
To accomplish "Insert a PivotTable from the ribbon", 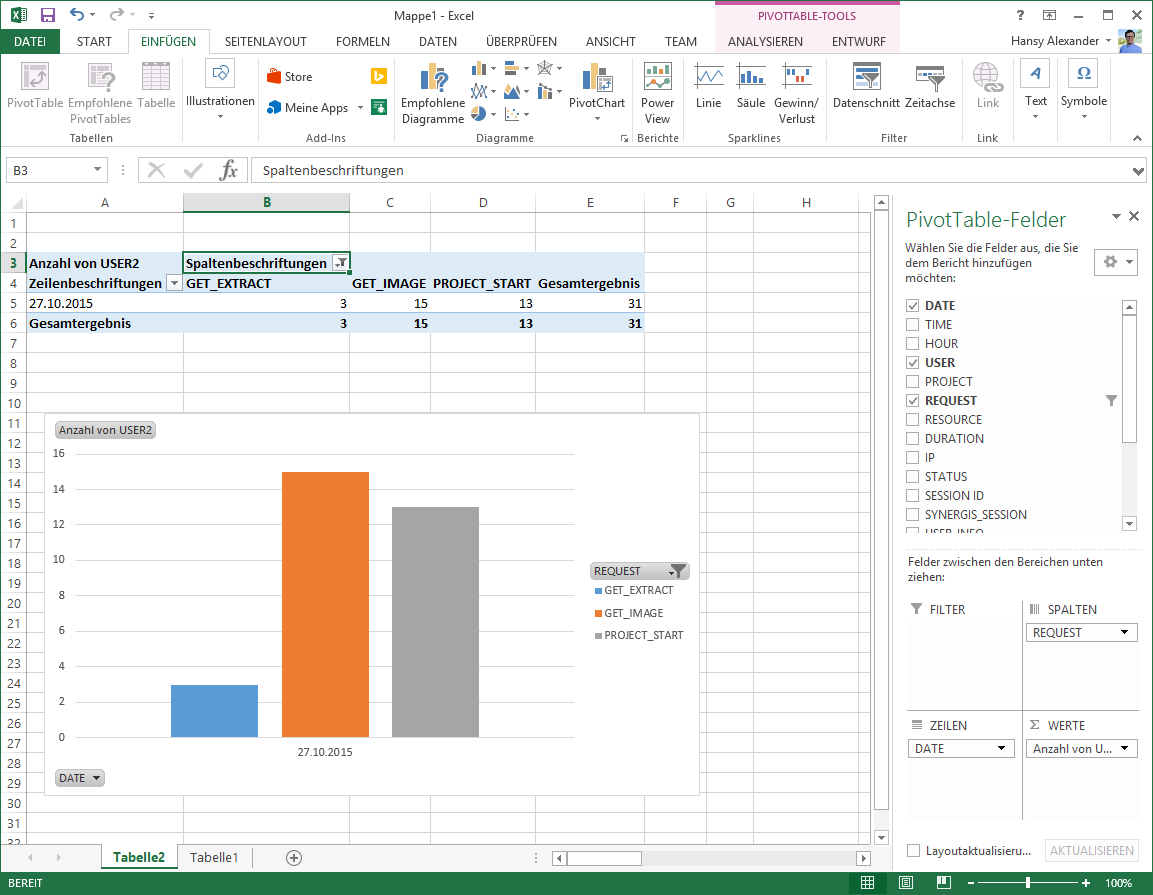I will point(36,90).
